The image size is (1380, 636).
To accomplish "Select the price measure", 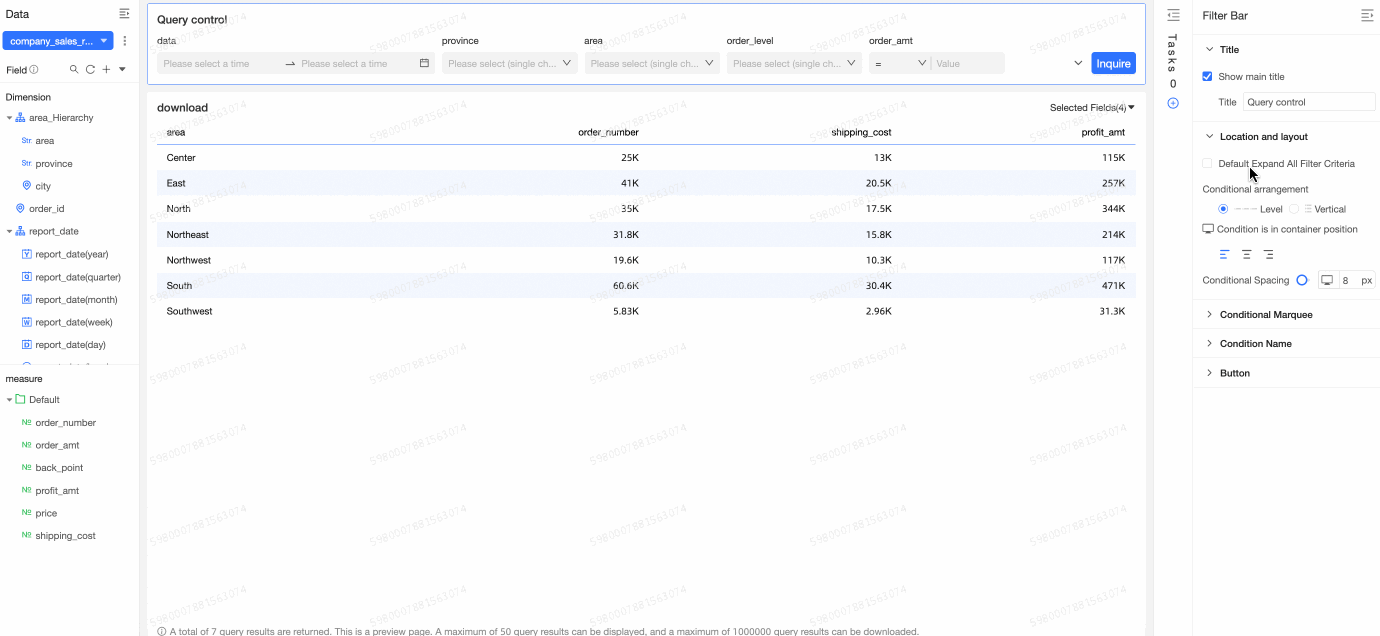I will 46,513.
